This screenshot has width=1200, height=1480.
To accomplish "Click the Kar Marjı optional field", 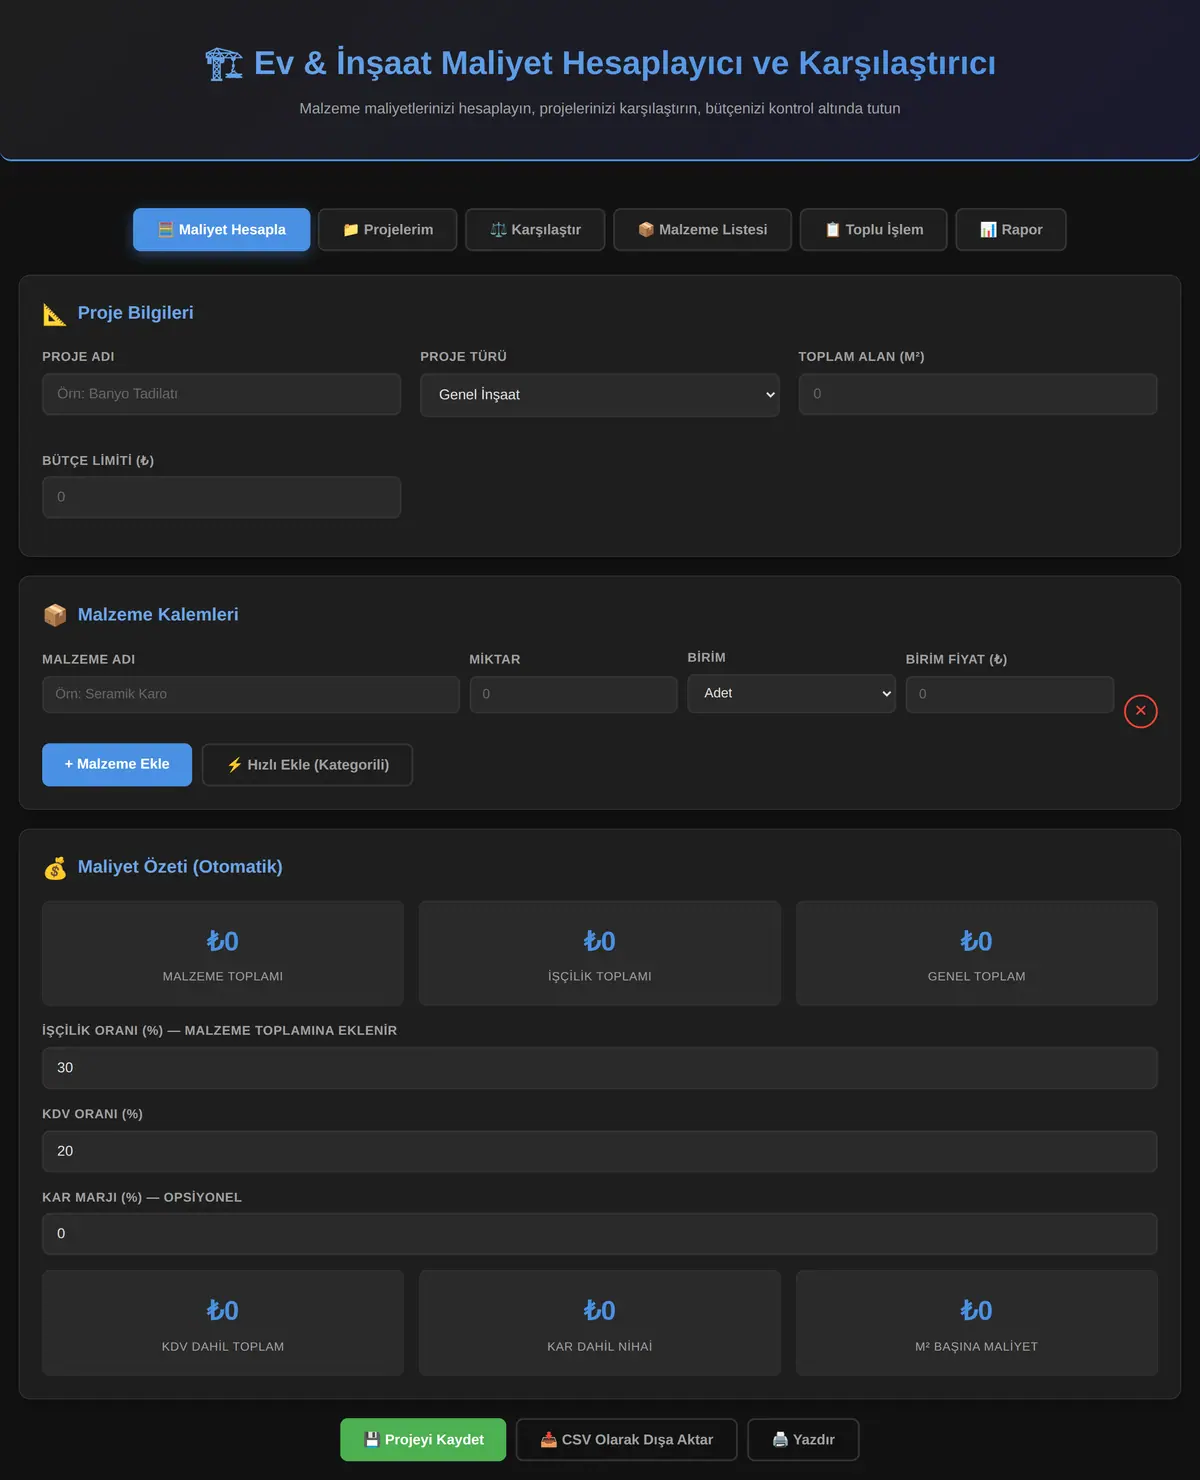I will (x=600, y=1234).
